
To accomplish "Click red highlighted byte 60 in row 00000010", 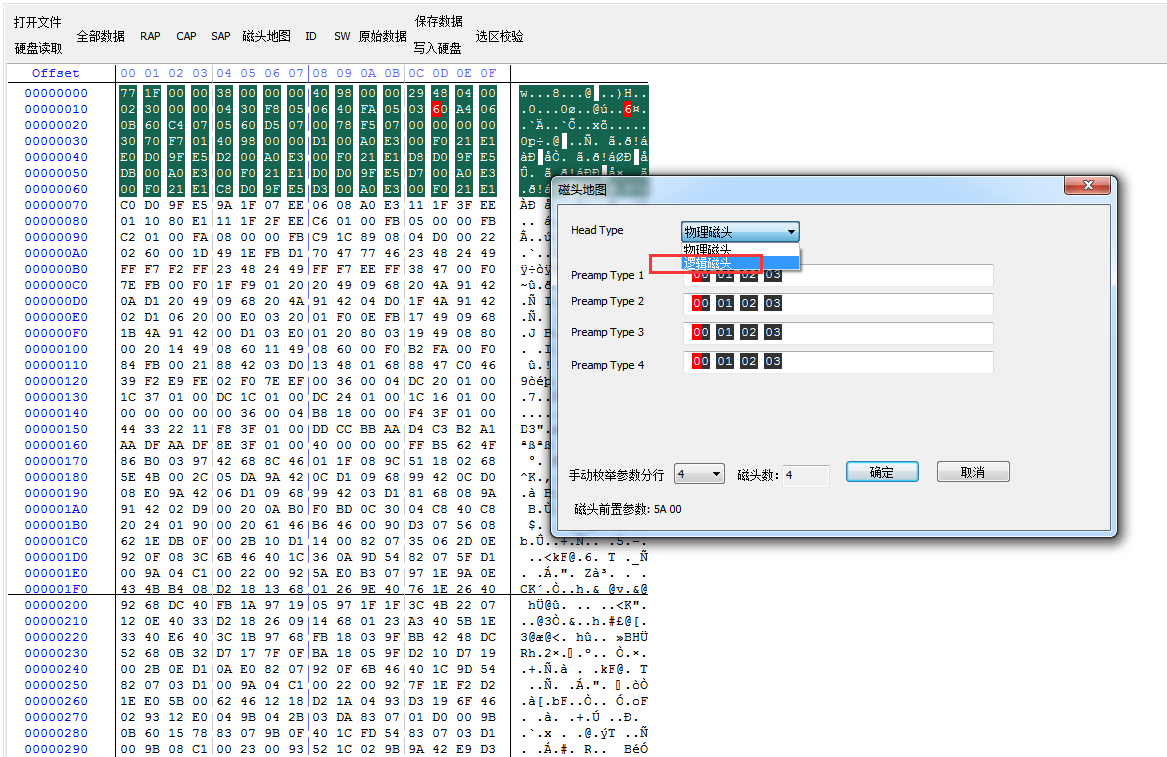I will coord(440,109).
